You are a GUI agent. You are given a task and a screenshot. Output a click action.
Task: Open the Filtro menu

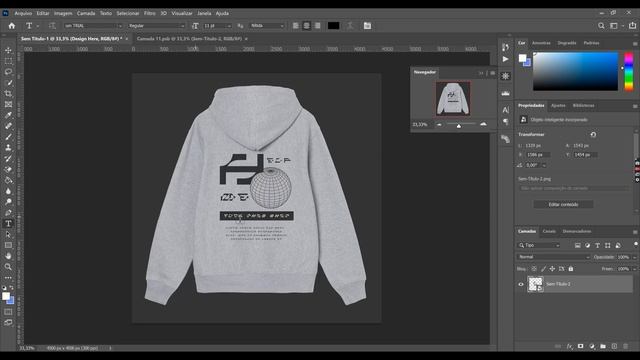tap(149, 13)
